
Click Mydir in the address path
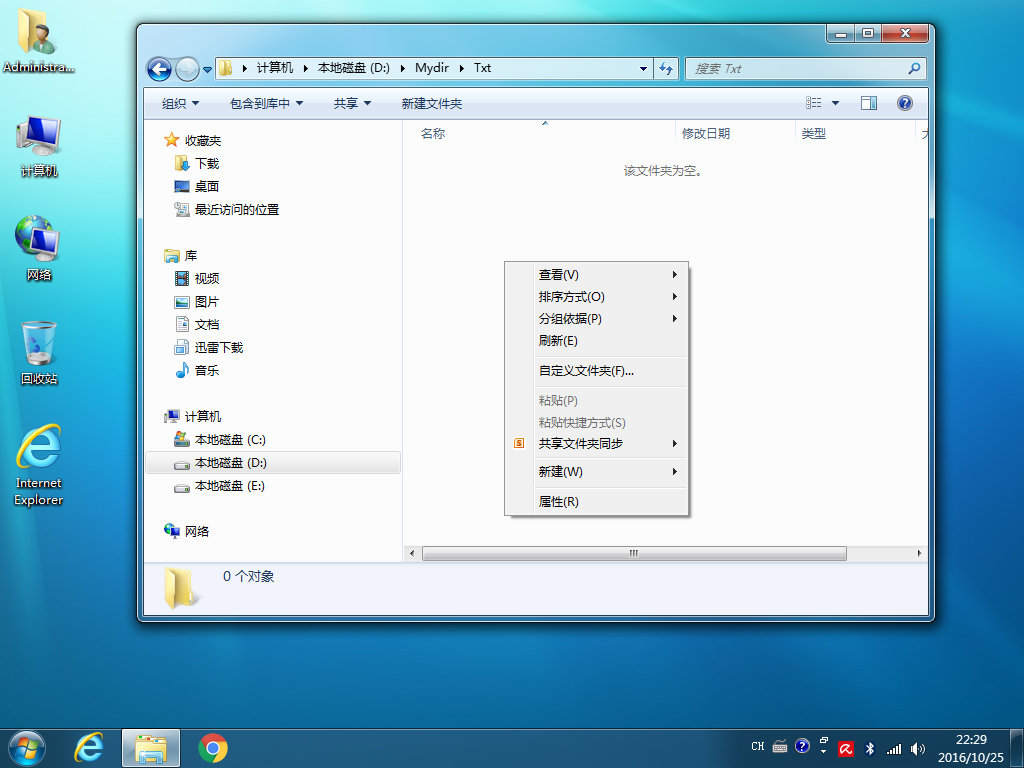pos(432,68)
